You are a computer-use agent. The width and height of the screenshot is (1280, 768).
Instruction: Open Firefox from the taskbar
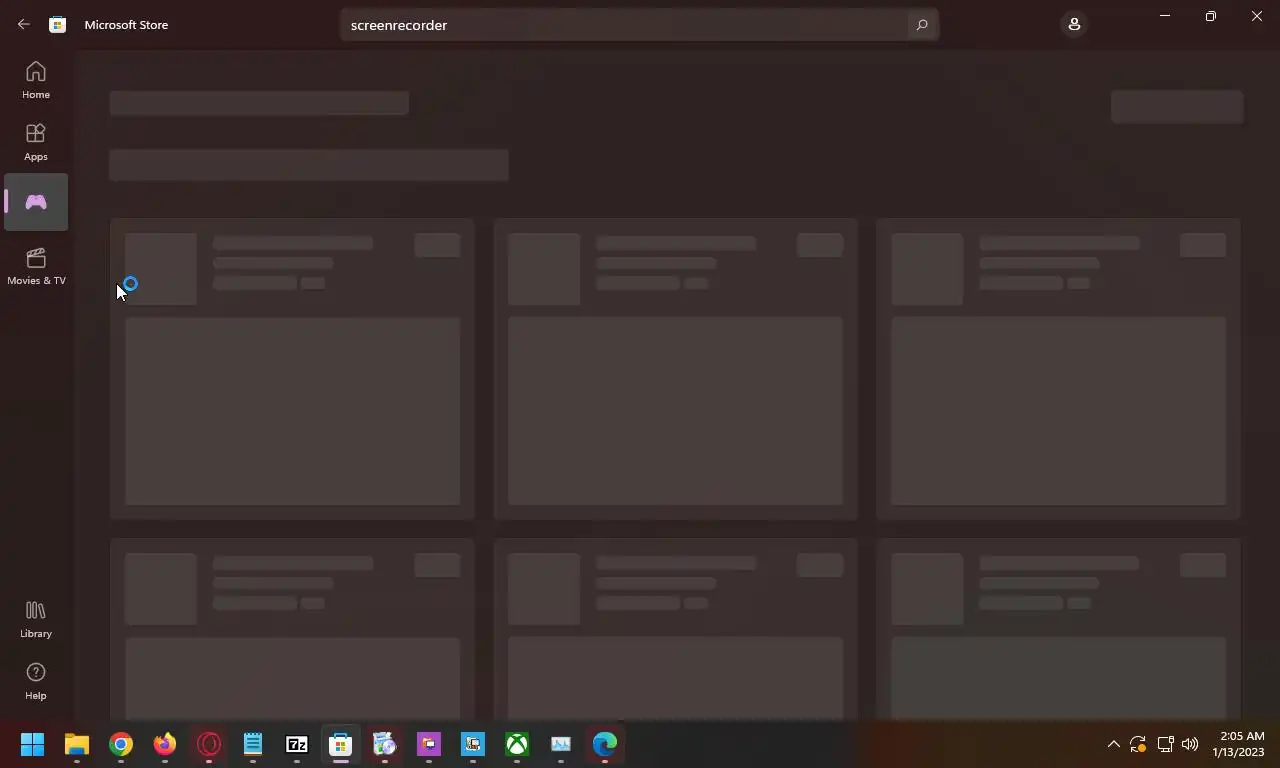(165, 744)
